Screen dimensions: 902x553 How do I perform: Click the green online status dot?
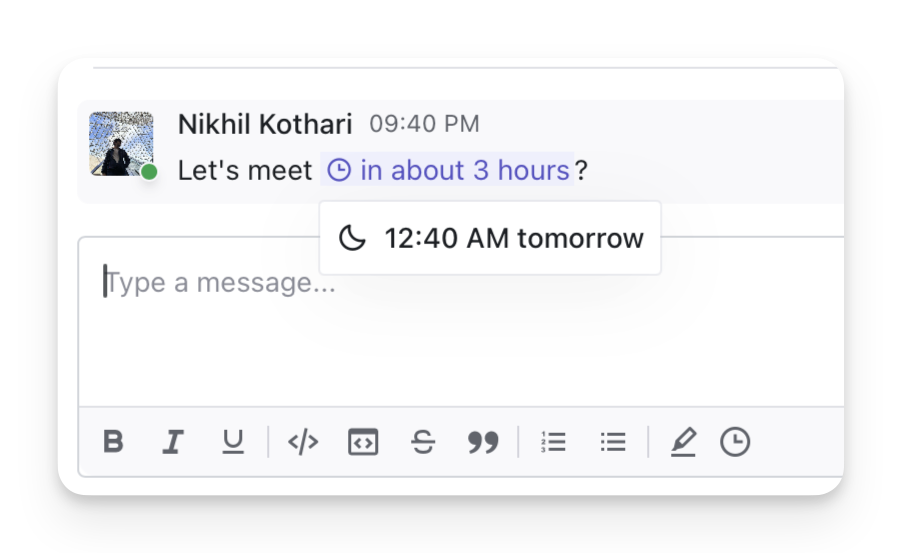(x=149, y=172)
